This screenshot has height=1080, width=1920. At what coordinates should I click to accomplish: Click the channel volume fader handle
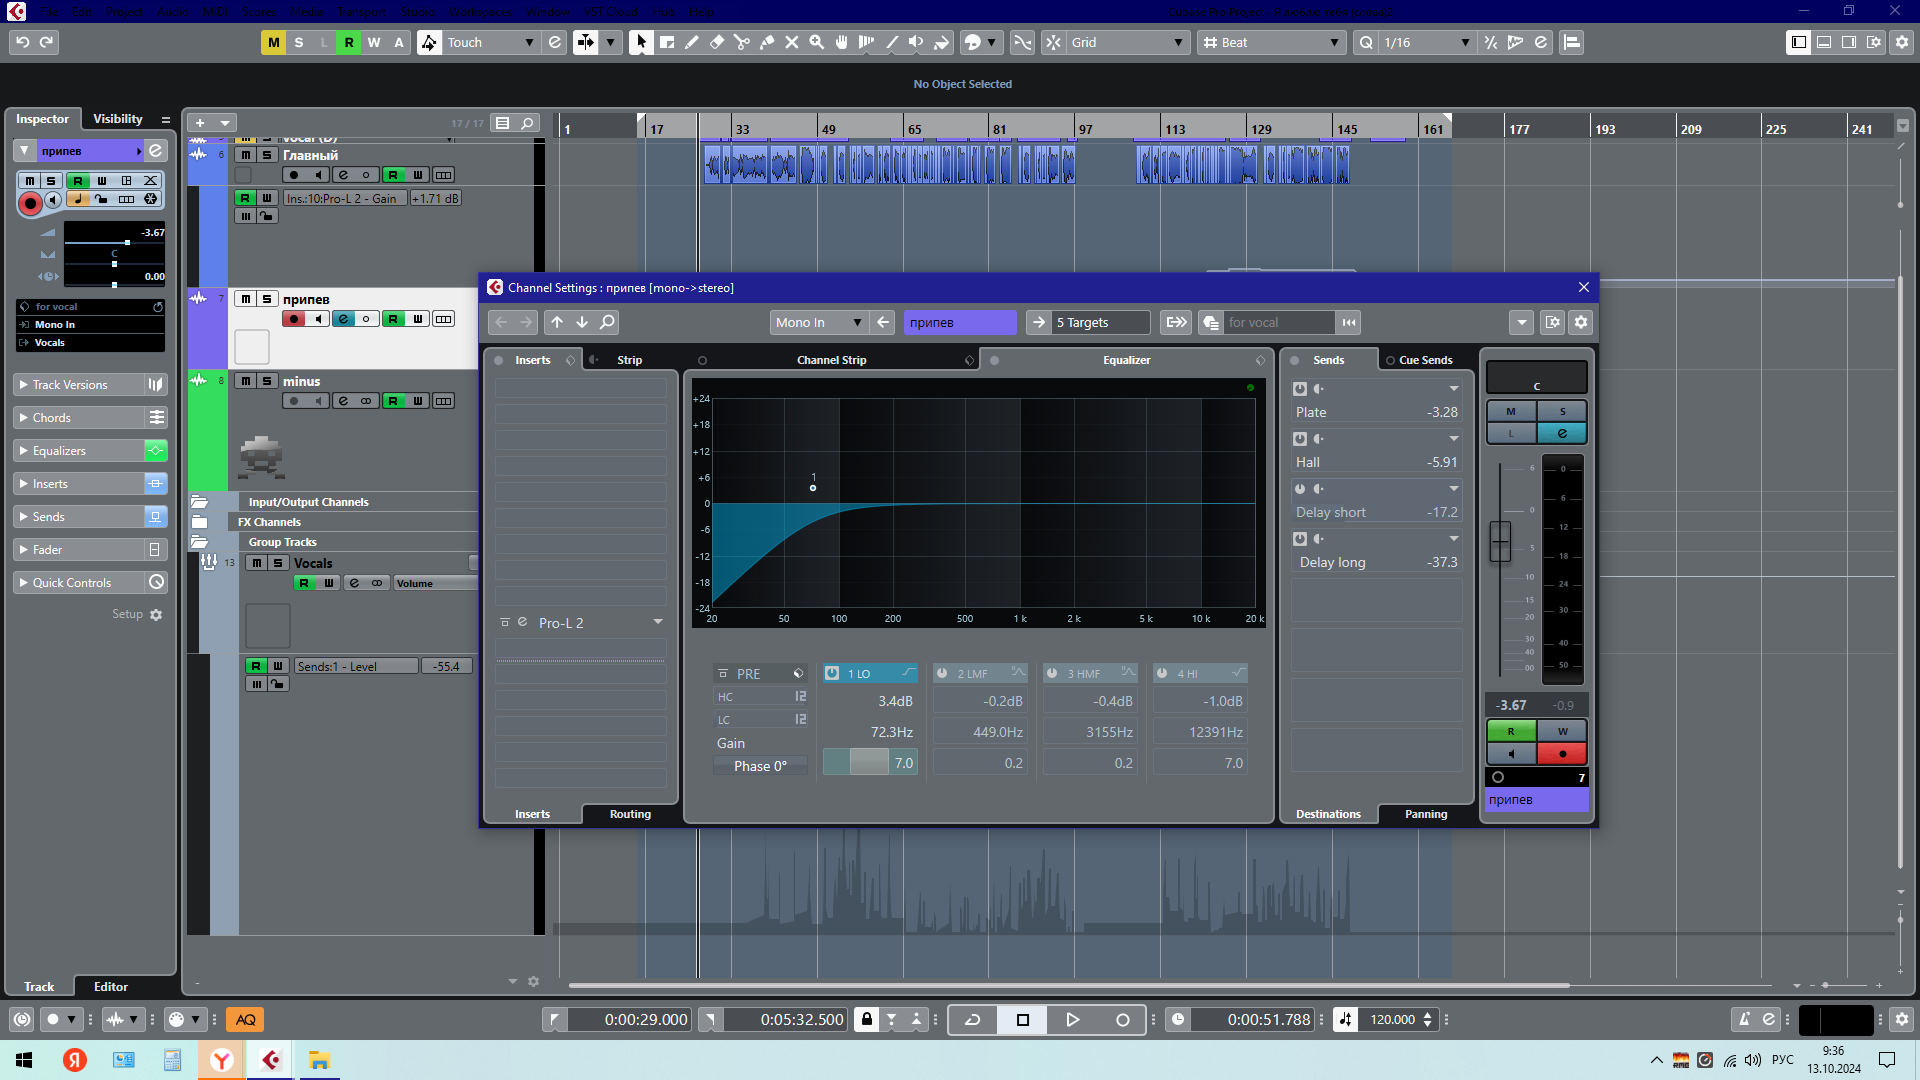coord(1500,541)
